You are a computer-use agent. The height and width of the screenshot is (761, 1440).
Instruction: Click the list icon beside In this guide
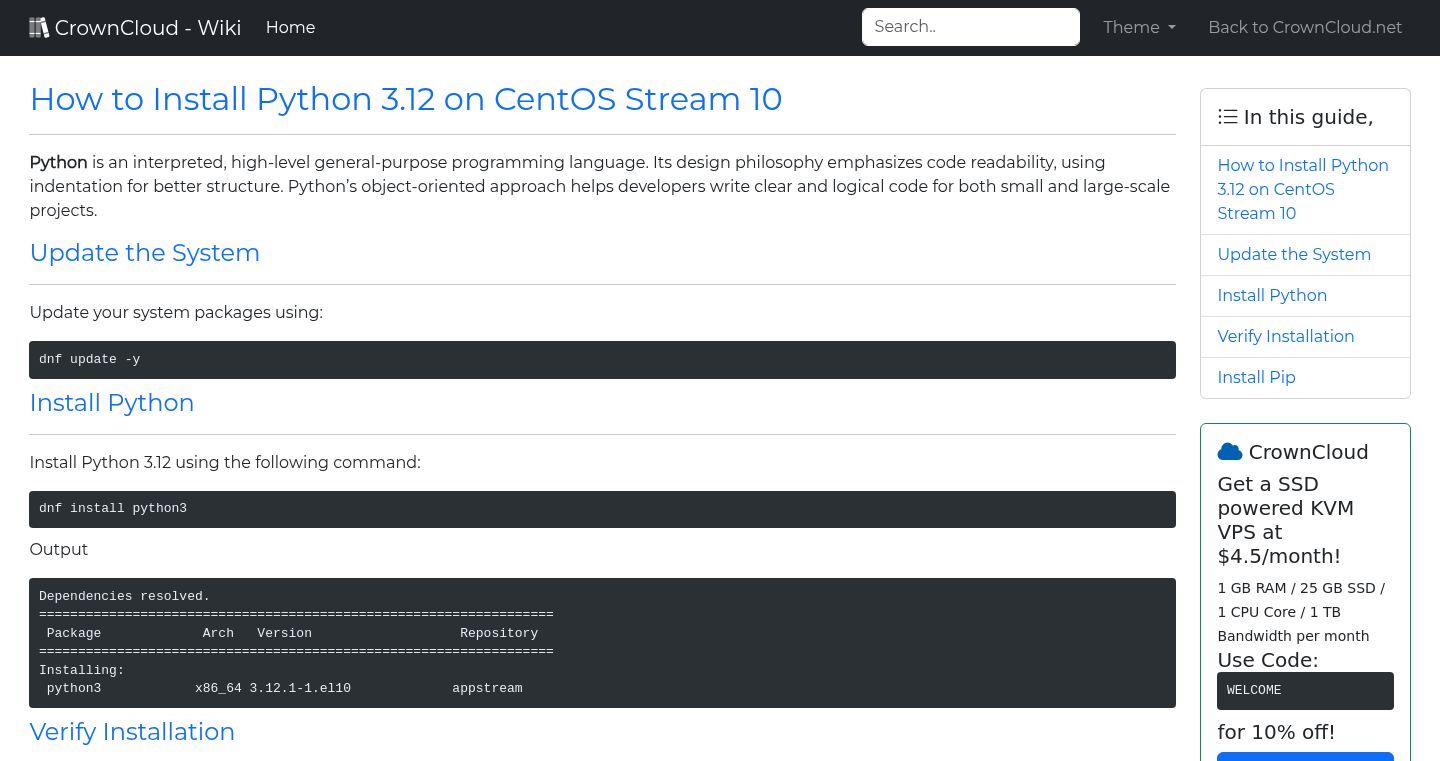click(1227, 117)
